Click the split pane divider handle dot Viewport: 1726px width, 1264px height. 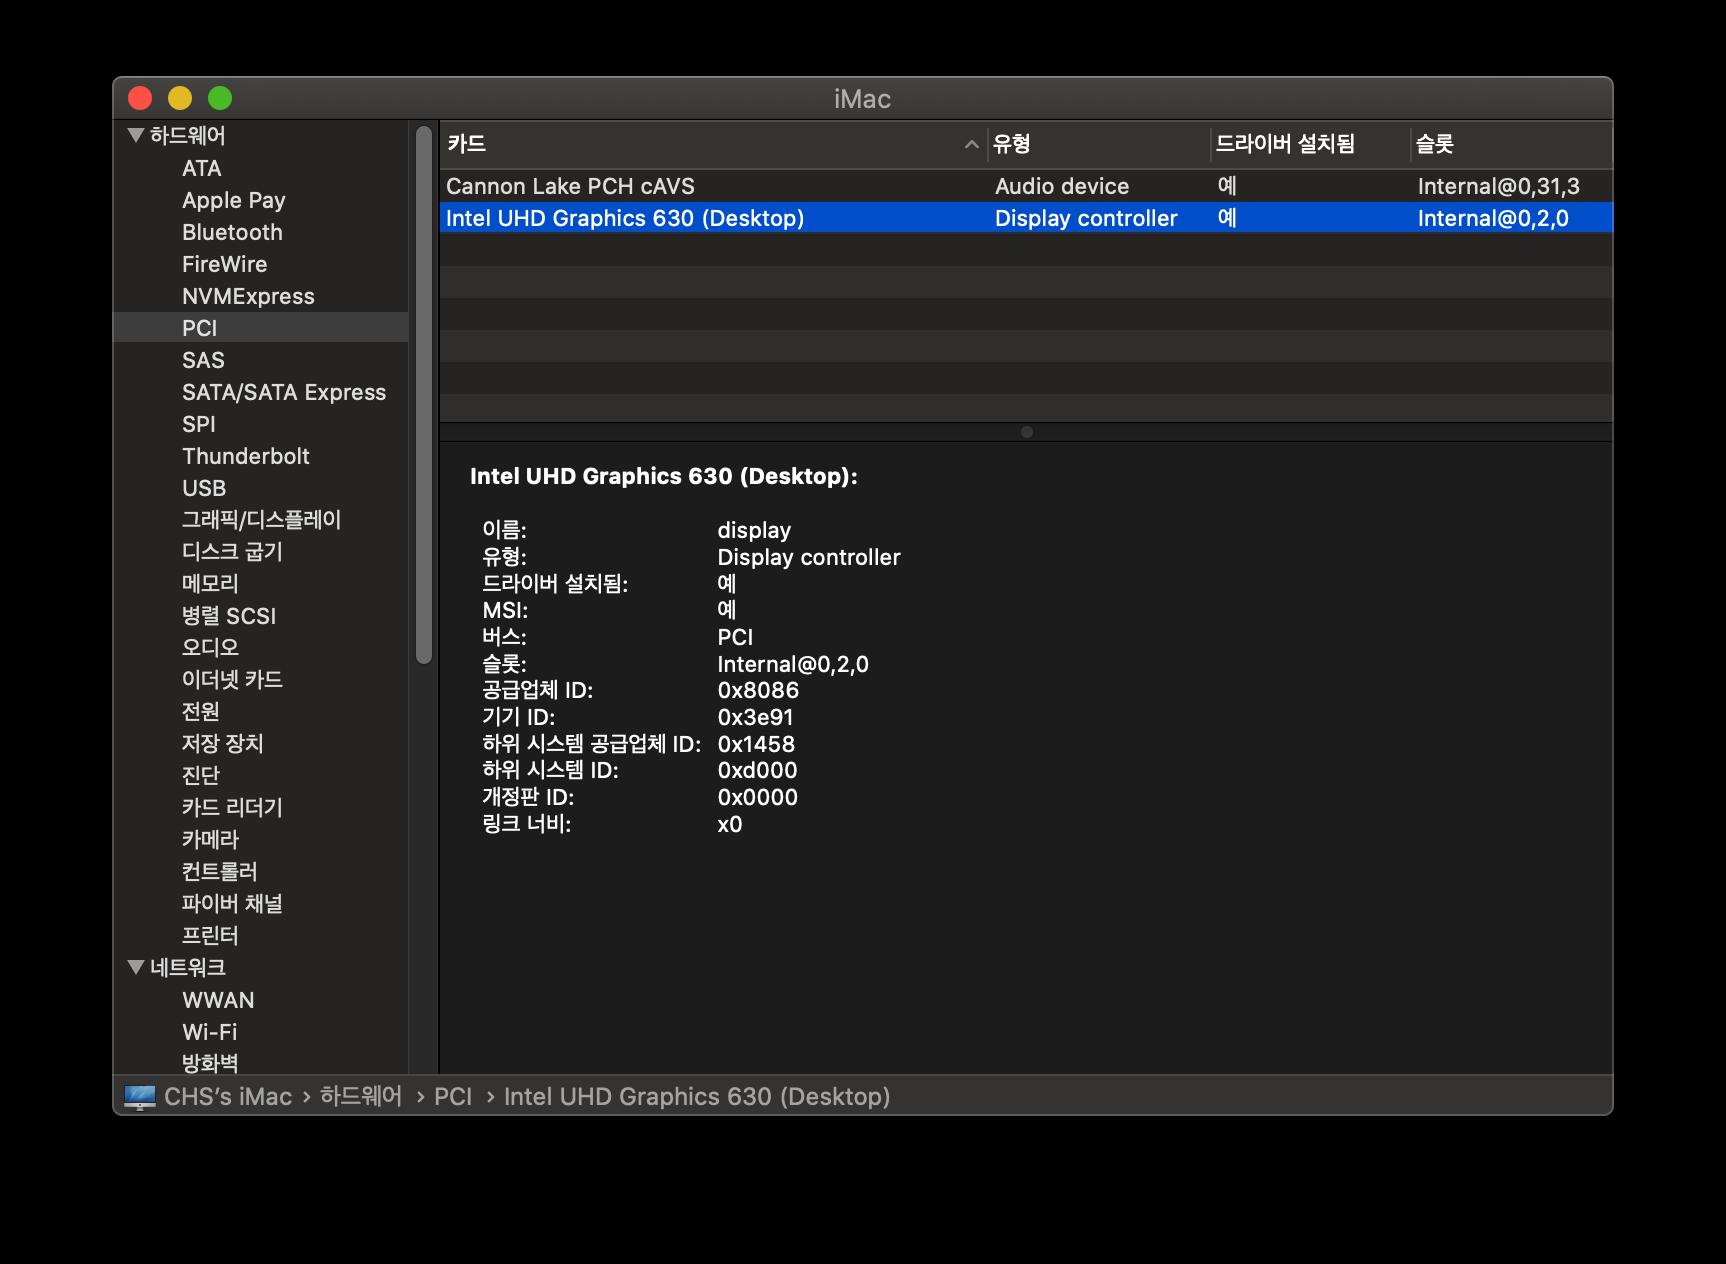[x=1027, y=432]
